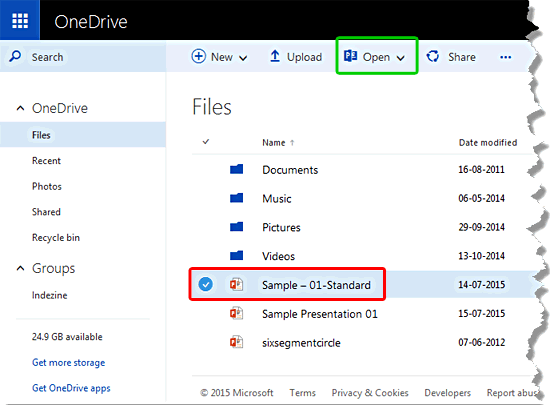The width and height of the screenshot is (550, 405).
Task: Click the Documents folder icon
Action: pos(236,169)
